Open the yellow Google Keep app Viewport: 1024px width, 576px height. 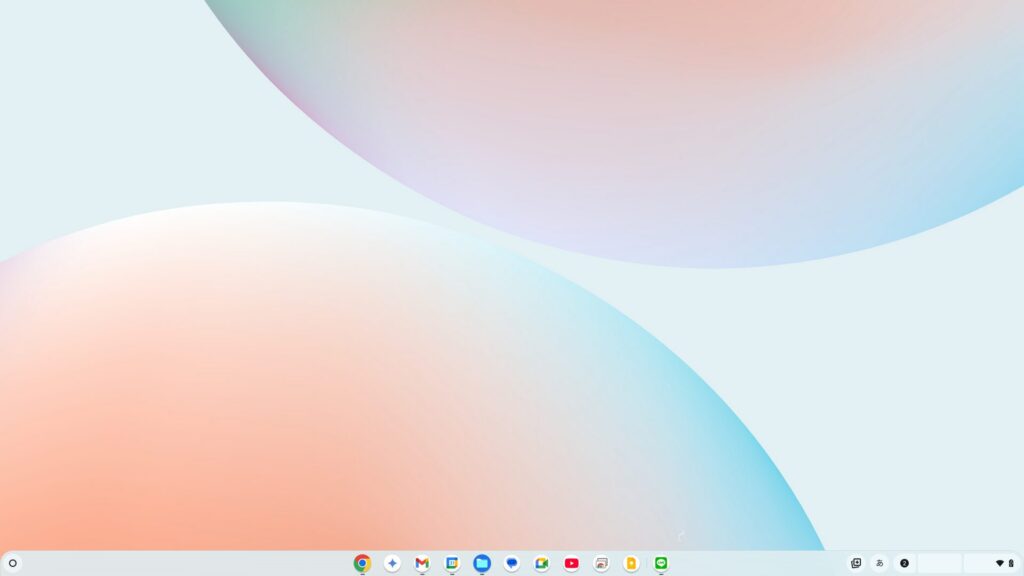click(x=631, y=563)
